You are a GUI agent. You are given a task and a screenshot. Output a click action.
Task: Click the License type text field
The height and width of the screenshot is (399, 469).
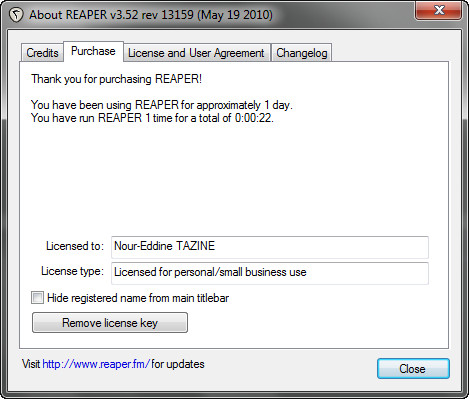(270, 273)
